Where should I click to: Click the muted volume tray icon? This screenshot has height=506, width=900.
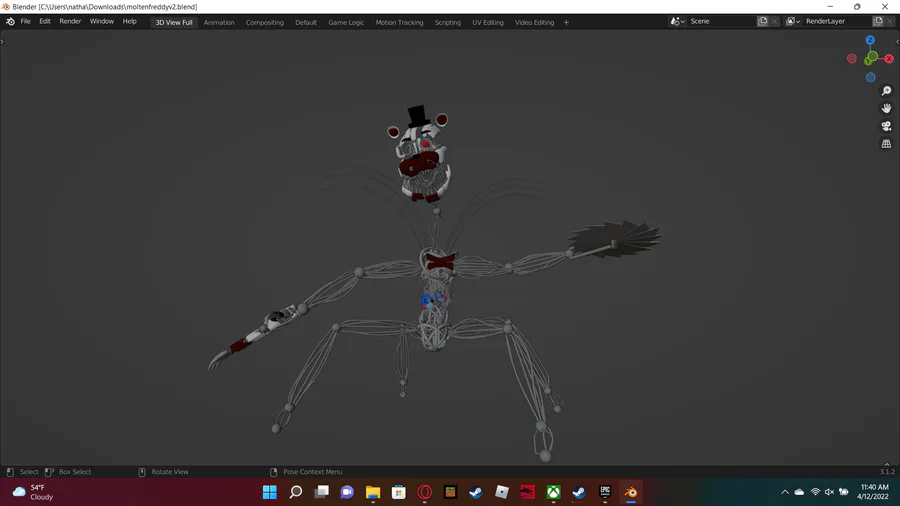pos(829,492)
